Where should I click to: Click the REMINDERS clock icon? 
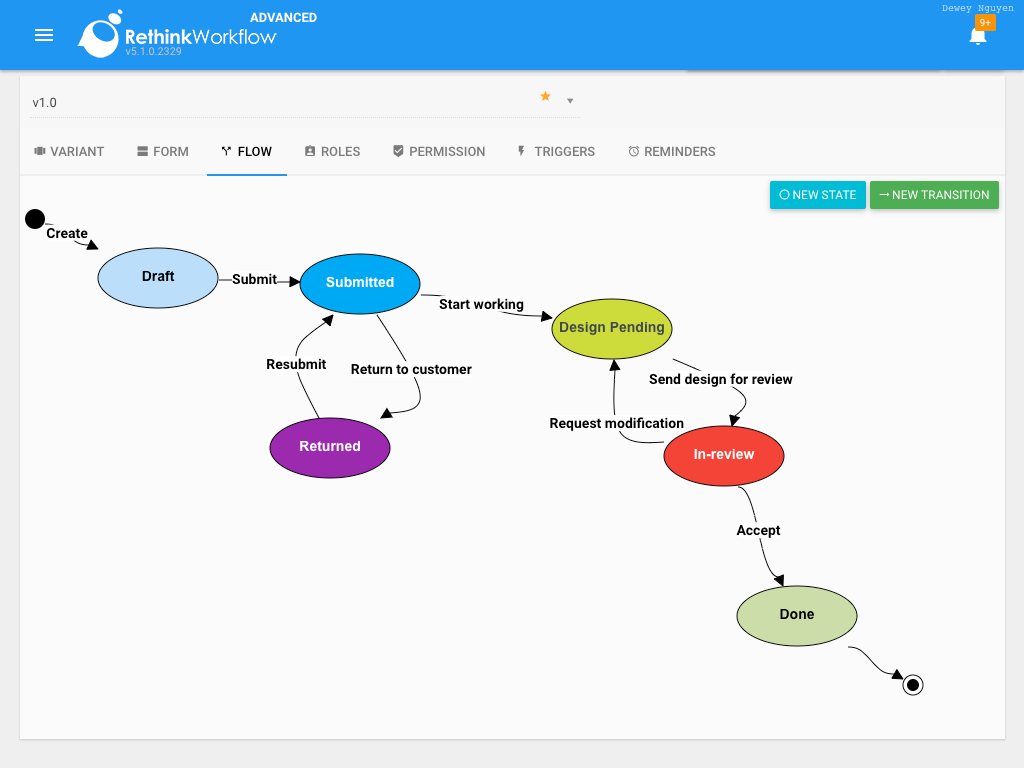tap(634, 151)
